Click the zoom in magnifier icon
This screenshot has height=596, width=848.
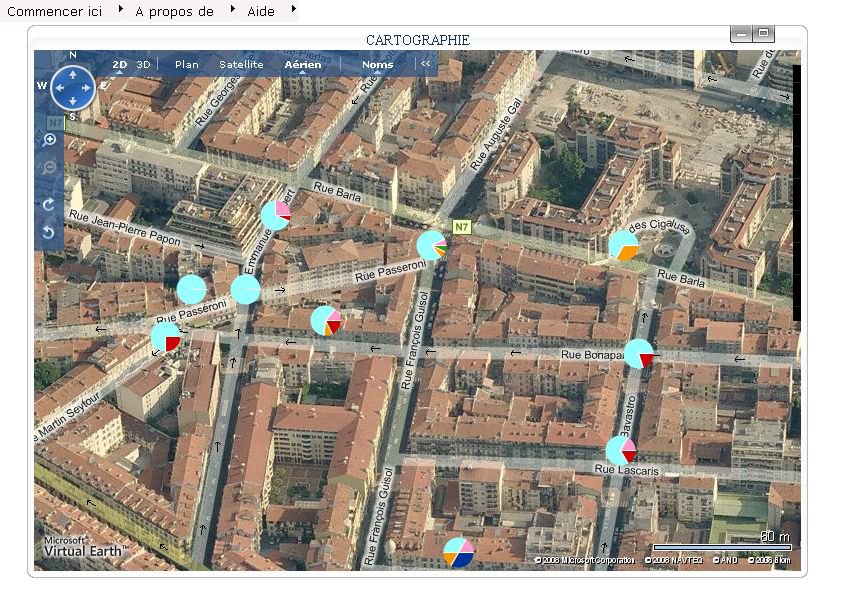49,140
